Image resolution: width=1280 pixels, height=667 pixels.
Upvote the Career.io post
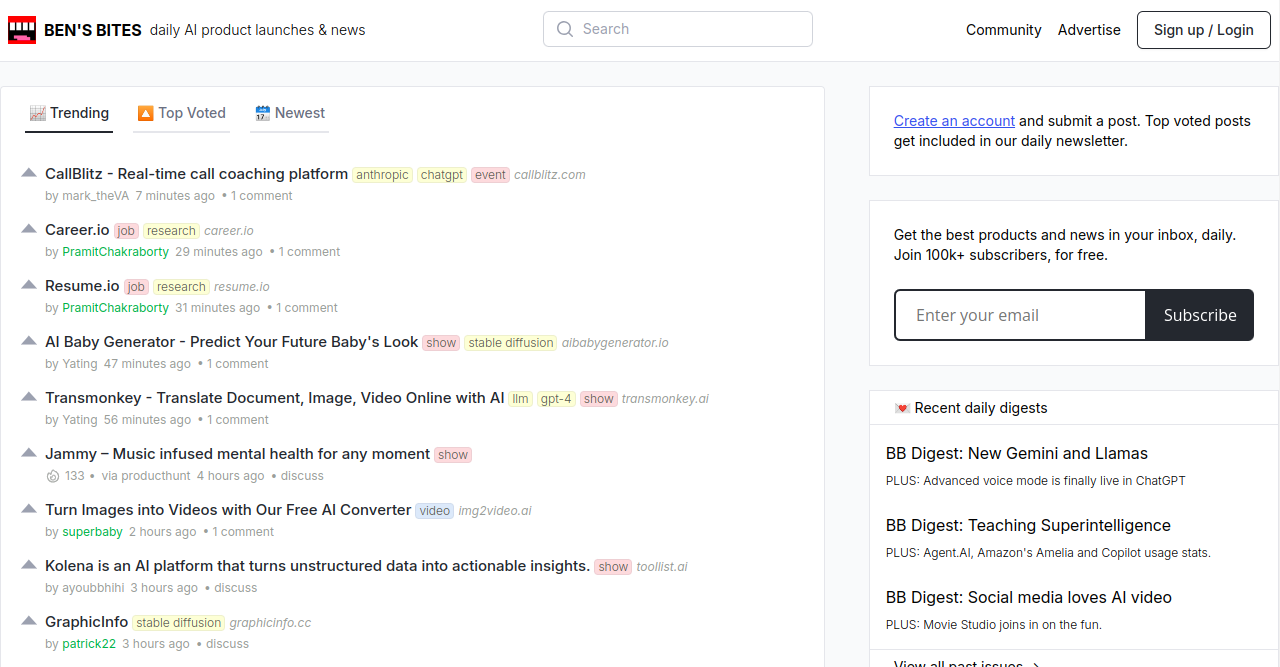pos(29,229)
